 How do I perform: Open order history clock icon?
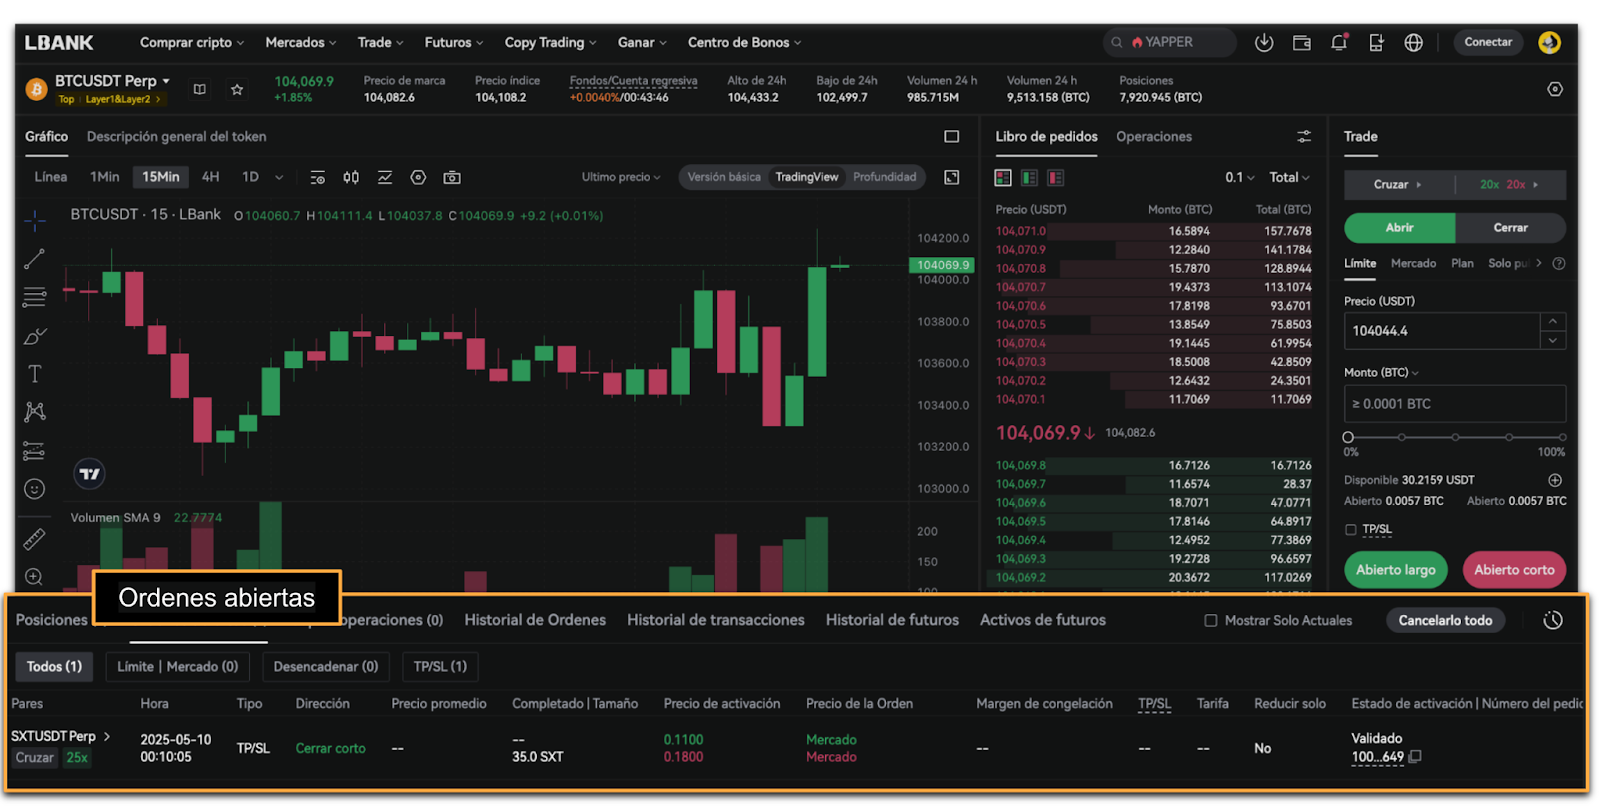[1552, 620]
